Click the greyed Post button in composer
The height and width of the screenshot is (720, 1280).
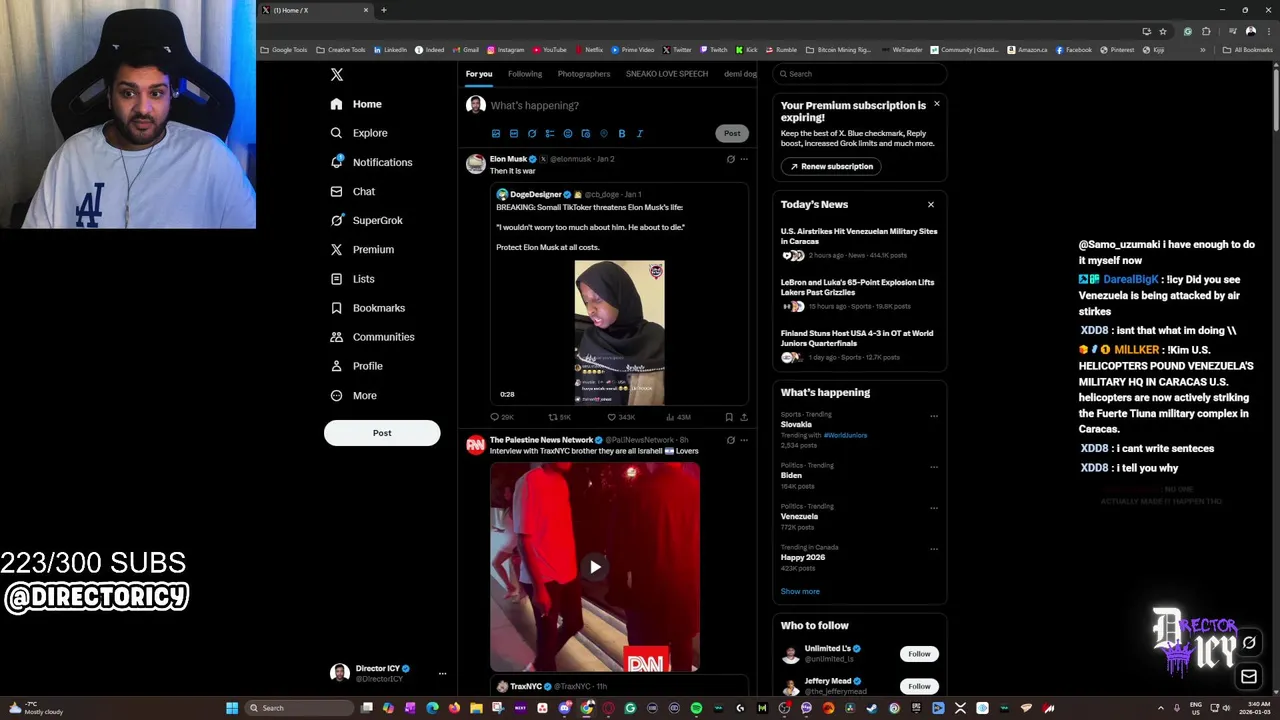tap(732, 133)
